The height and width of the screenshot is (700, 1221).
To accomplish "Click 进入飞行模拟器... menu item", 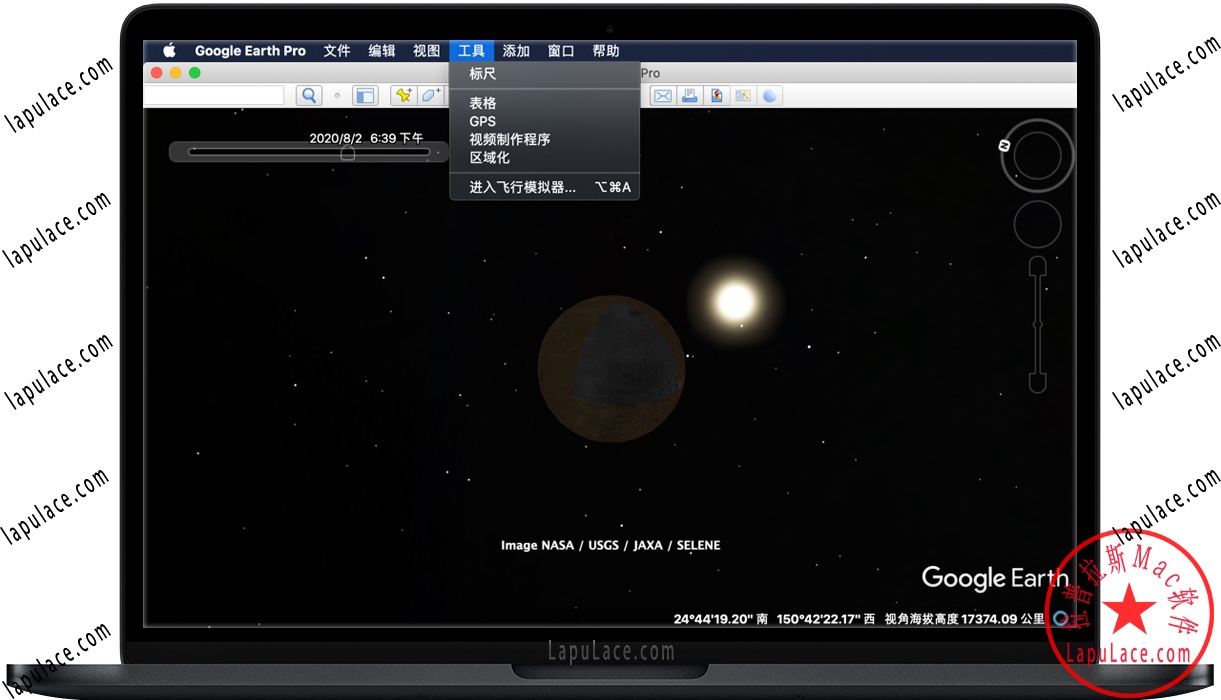I will 523,187.
